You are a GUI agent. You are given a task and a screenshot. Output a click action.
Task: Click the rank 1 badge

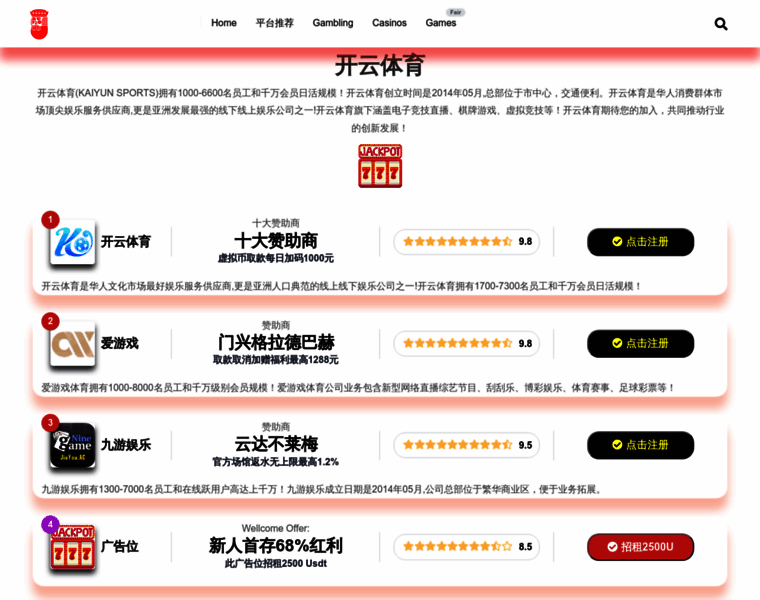click(50, 220)
